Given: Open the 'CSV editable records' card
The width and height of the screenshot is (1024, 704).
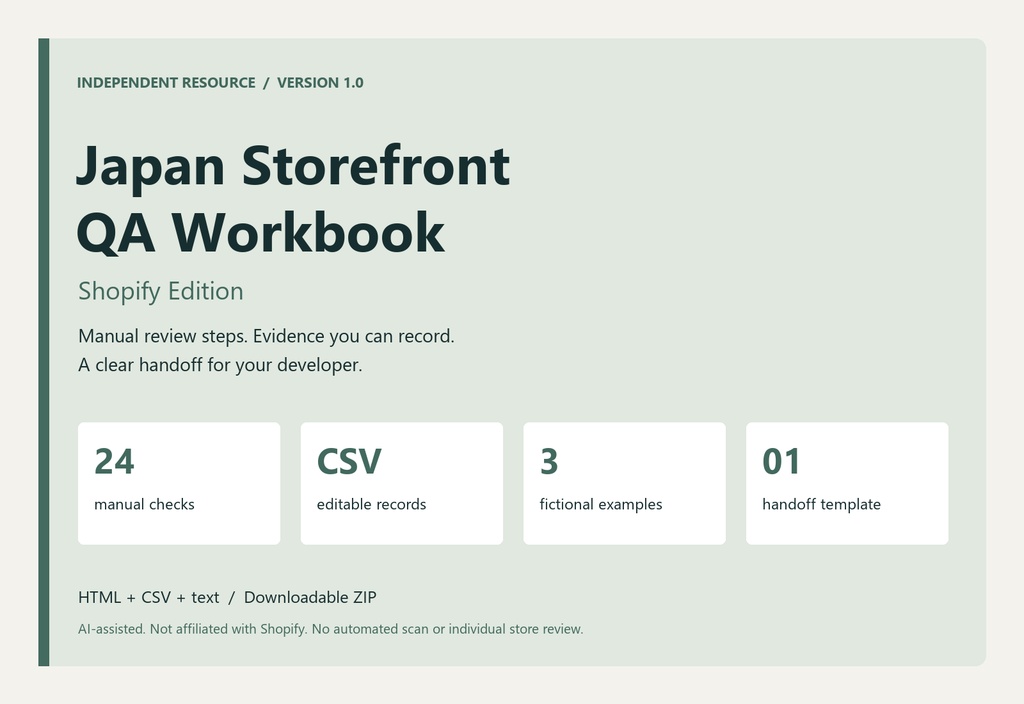Looking at the screenshot, I should 402,483.
